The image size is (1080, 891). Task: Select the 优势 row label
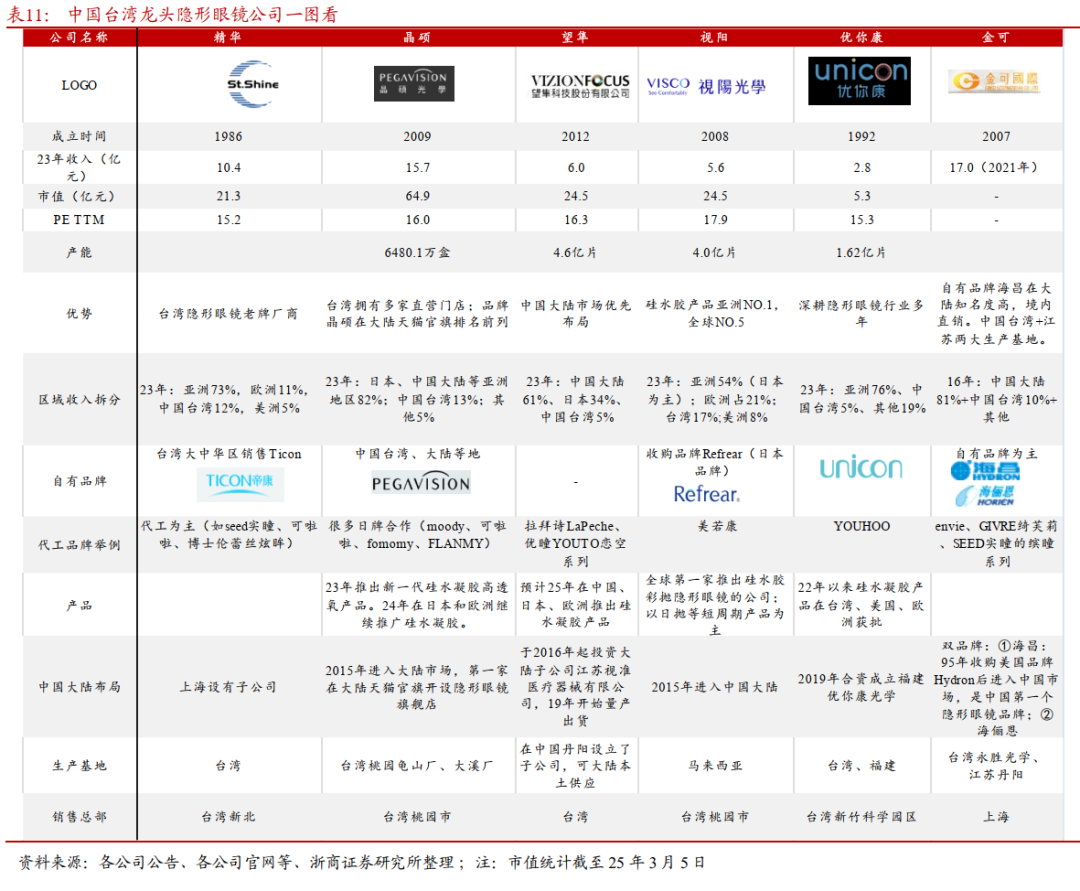[x=79, y=313]
